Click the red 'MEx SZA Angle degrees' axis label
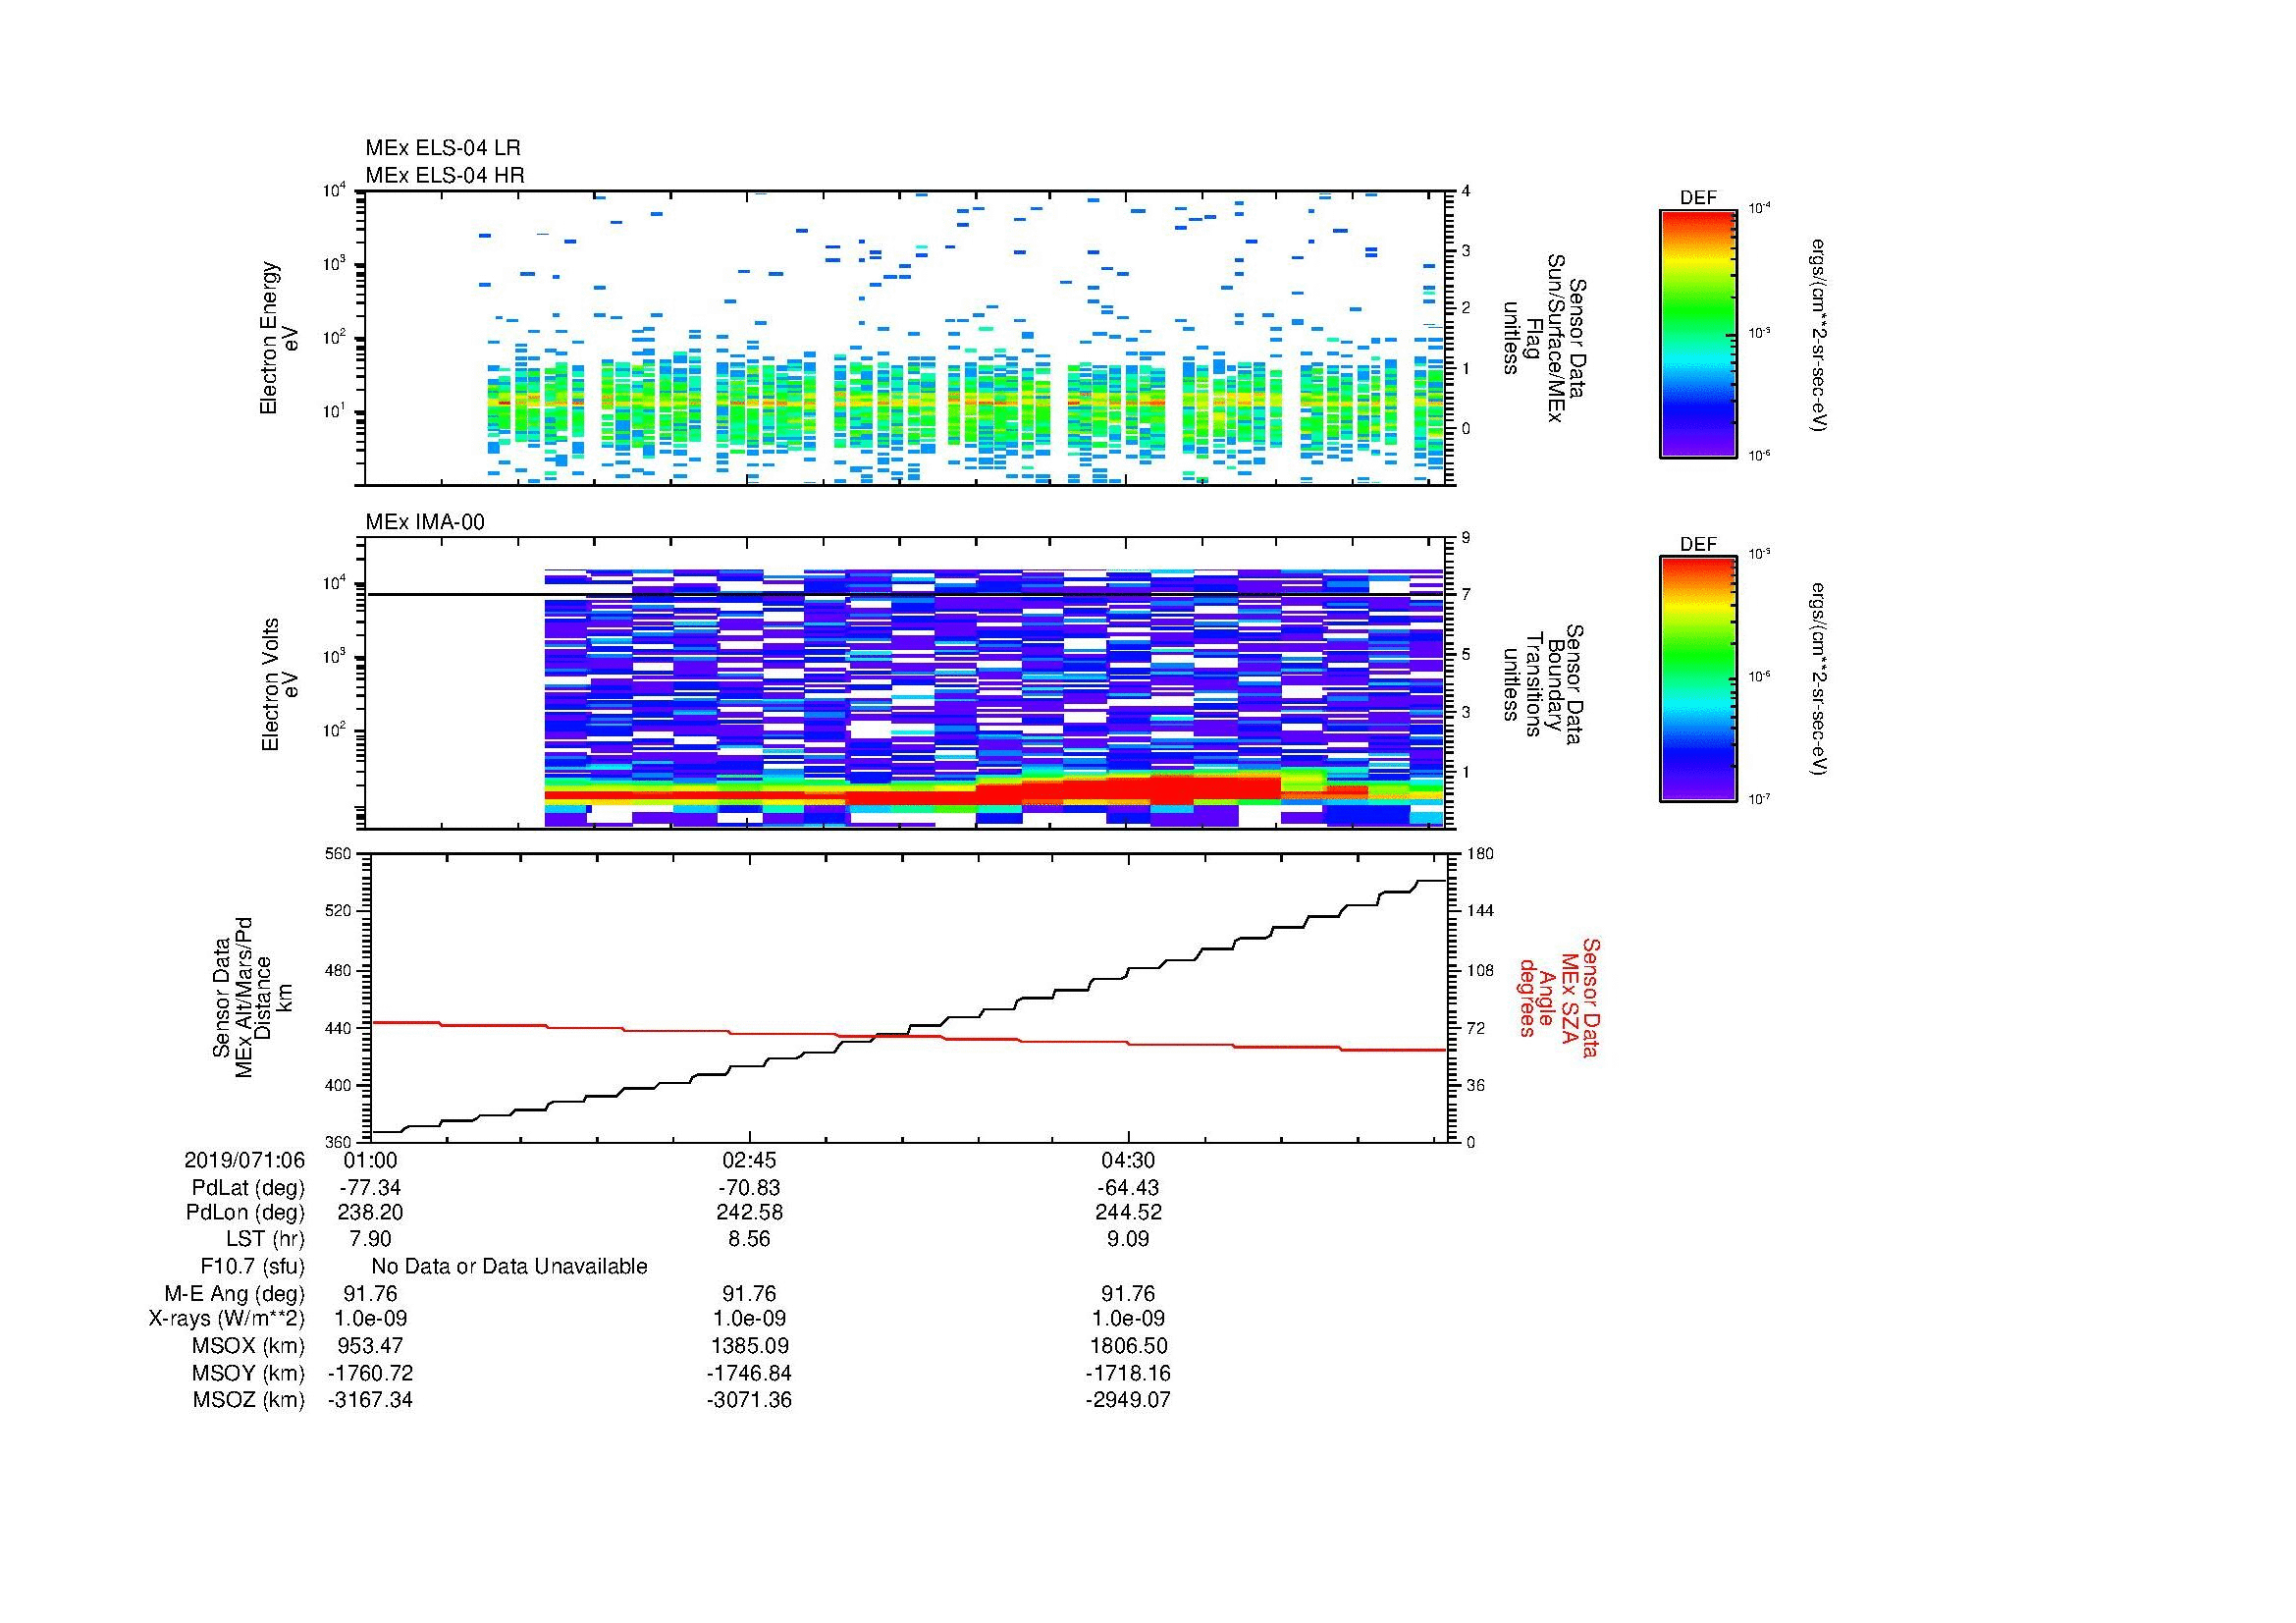 pos(1560,997)
